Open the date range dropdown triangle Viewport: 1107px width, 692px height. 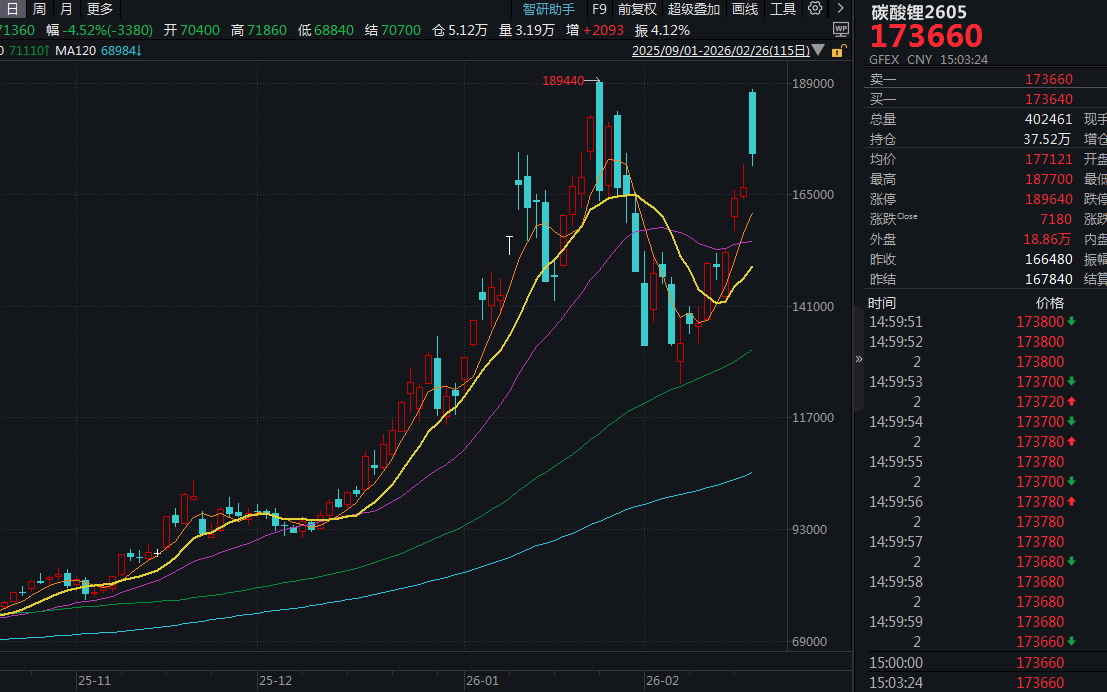(x=819, y=50)
